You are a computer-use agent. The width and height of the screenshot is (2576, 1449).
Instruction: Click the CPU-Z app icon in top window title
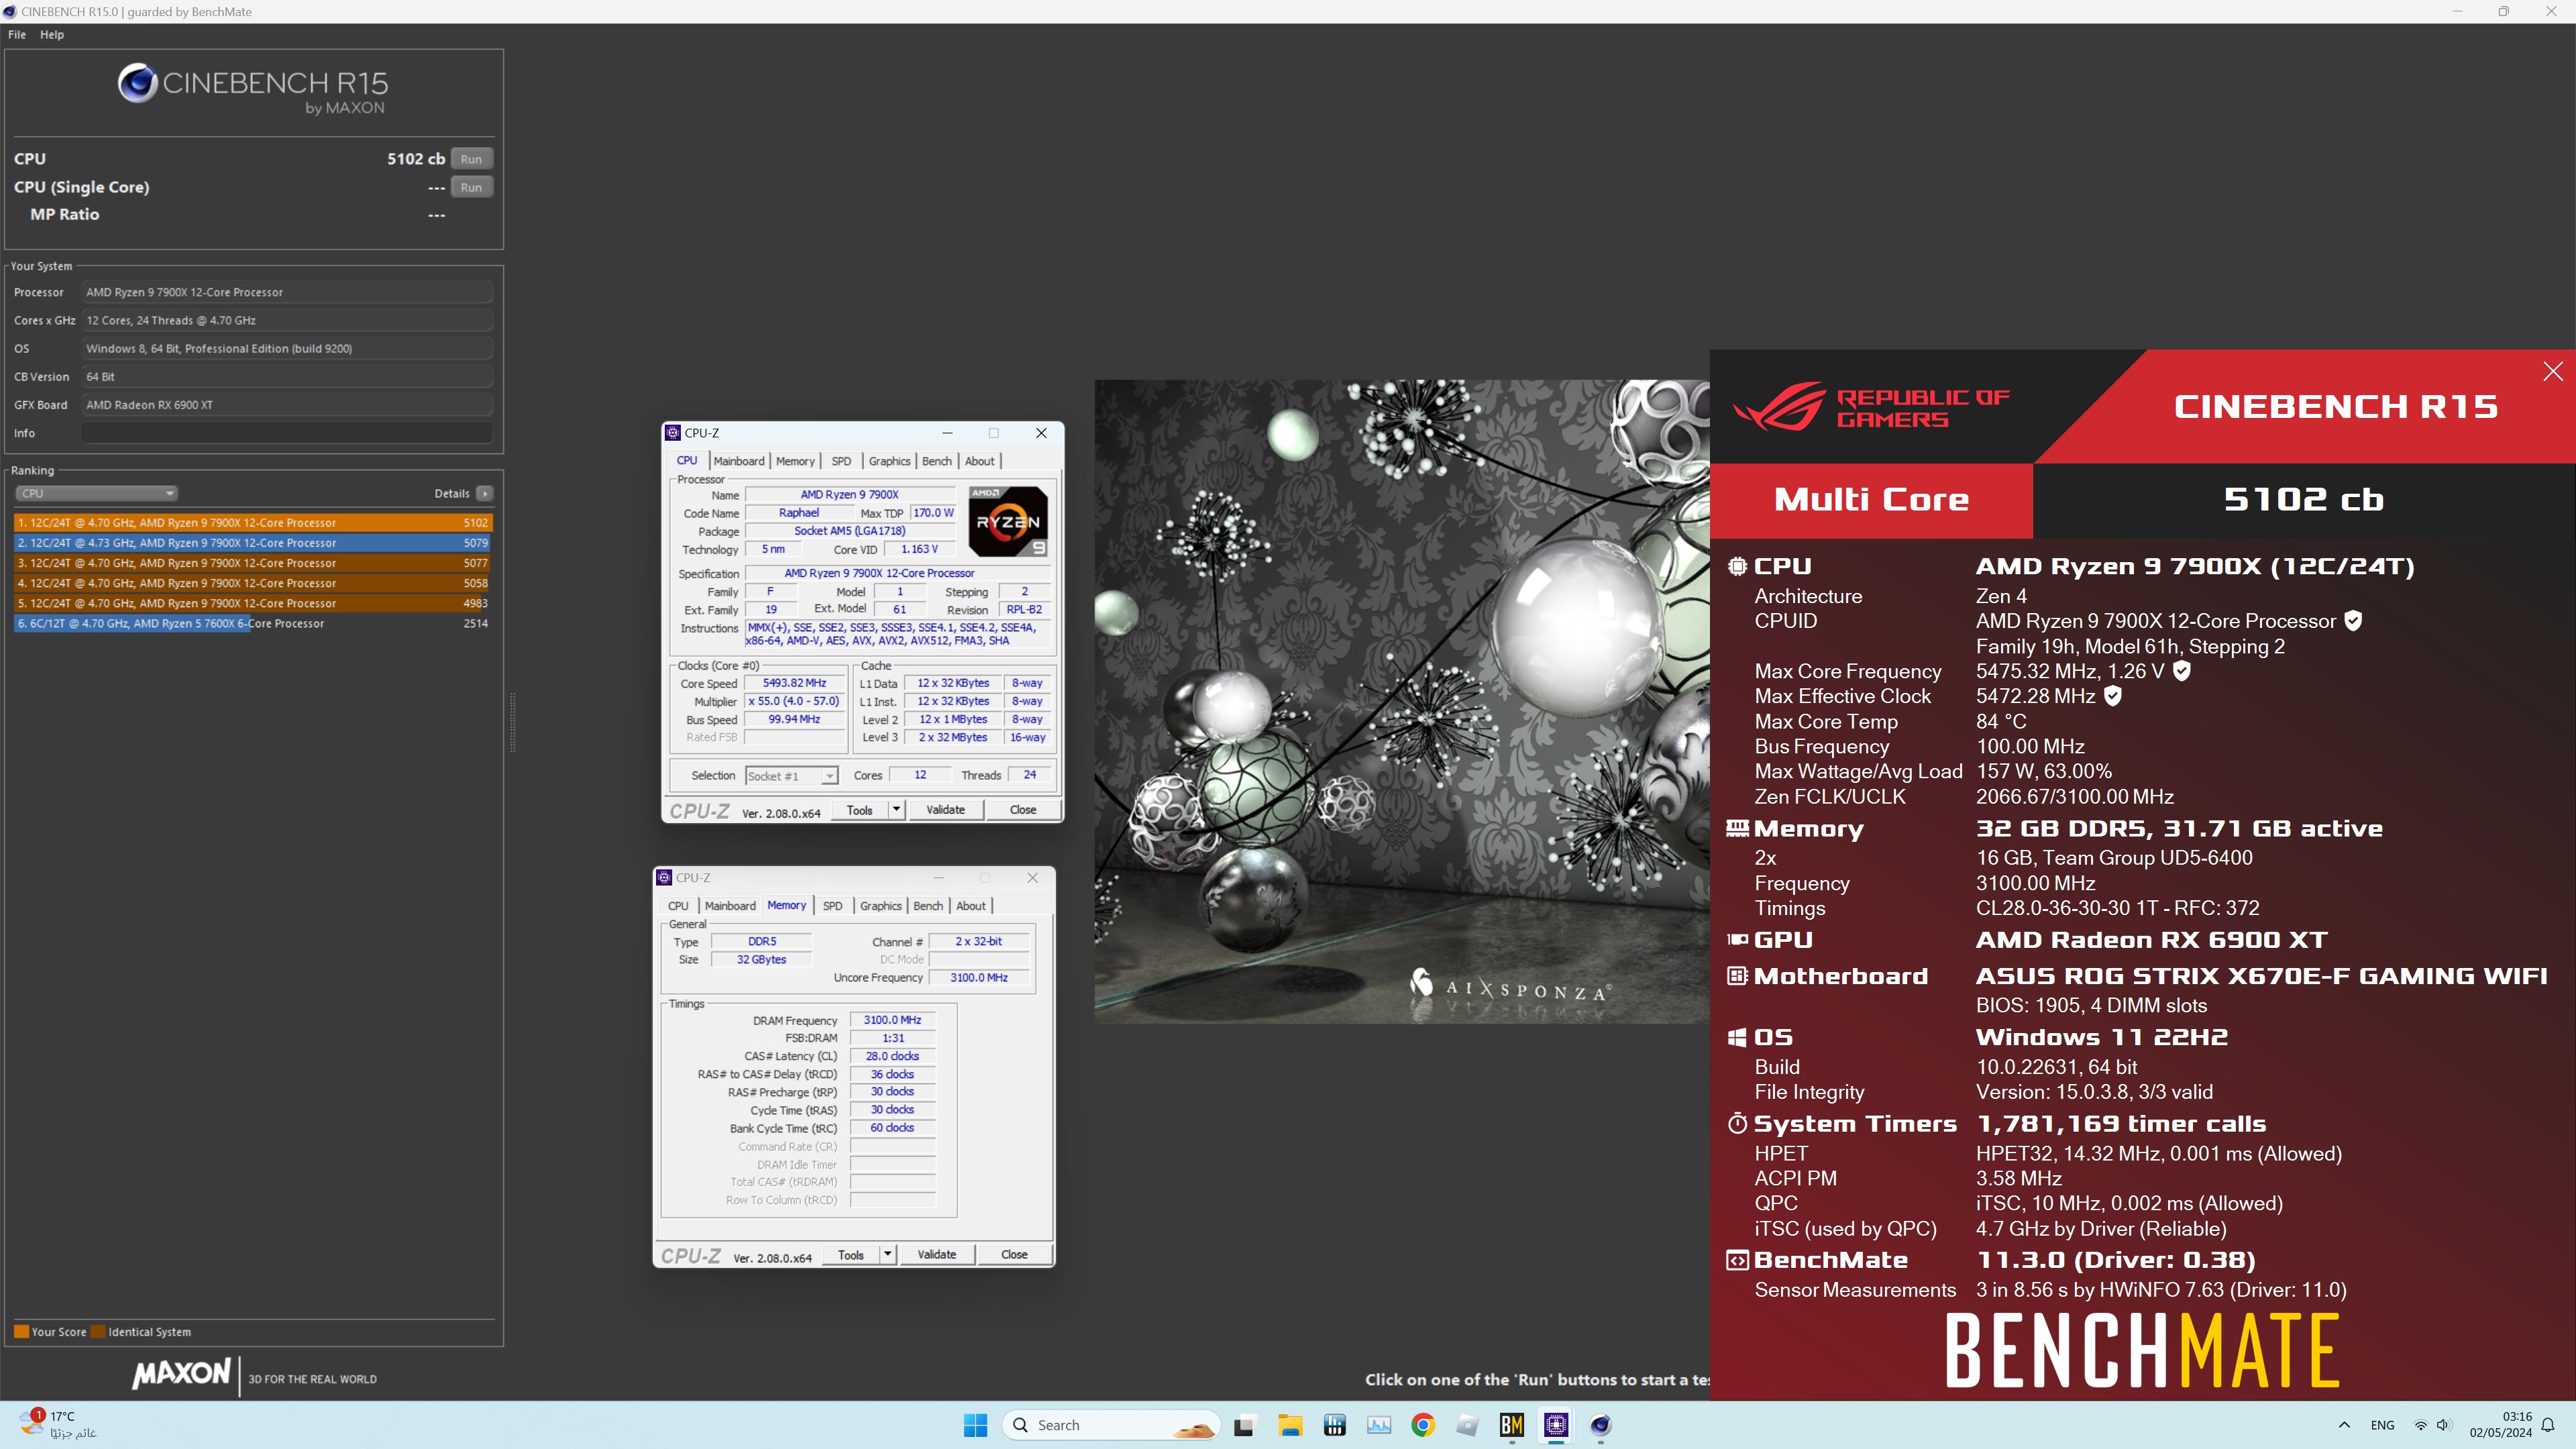672,433
